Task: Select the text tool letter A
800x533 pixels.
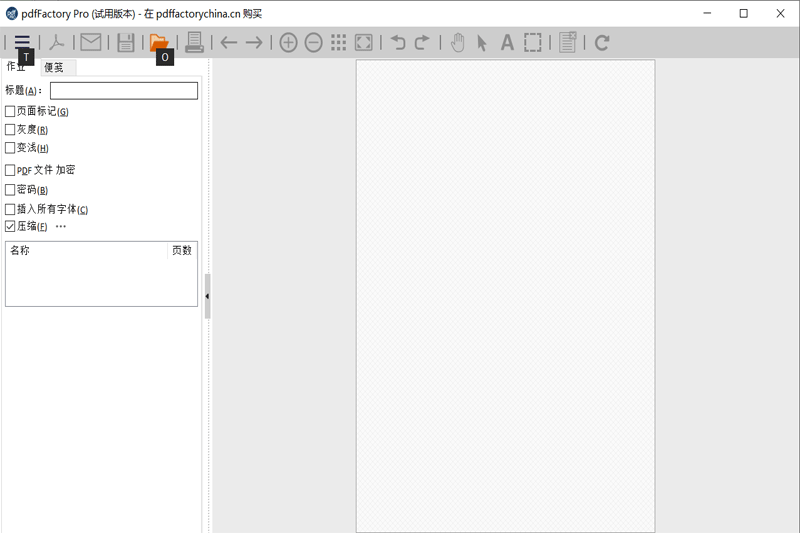Action: coord(507,42)
